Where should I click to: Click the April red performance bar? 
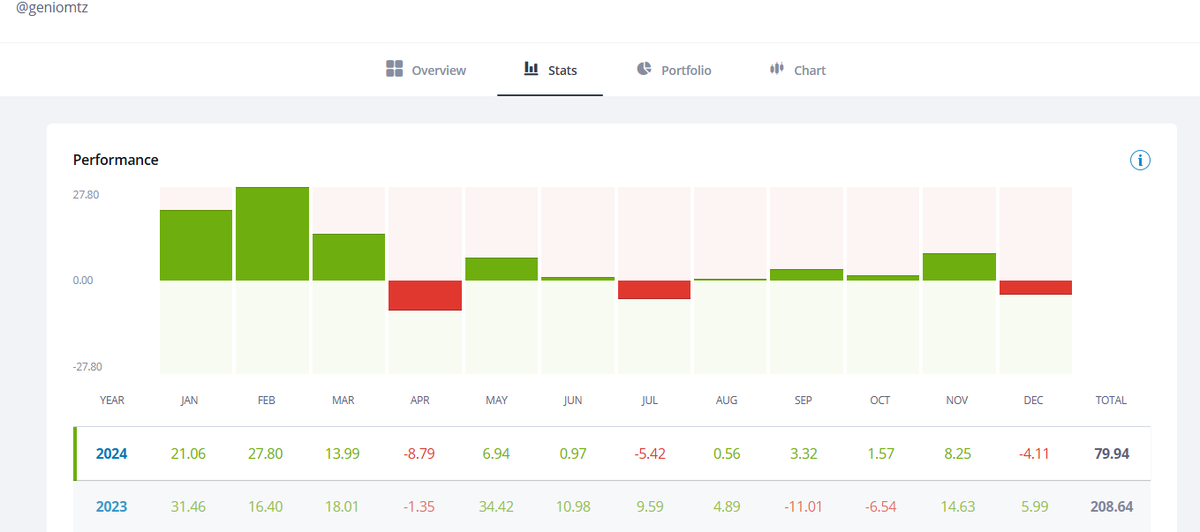(425, 295)
